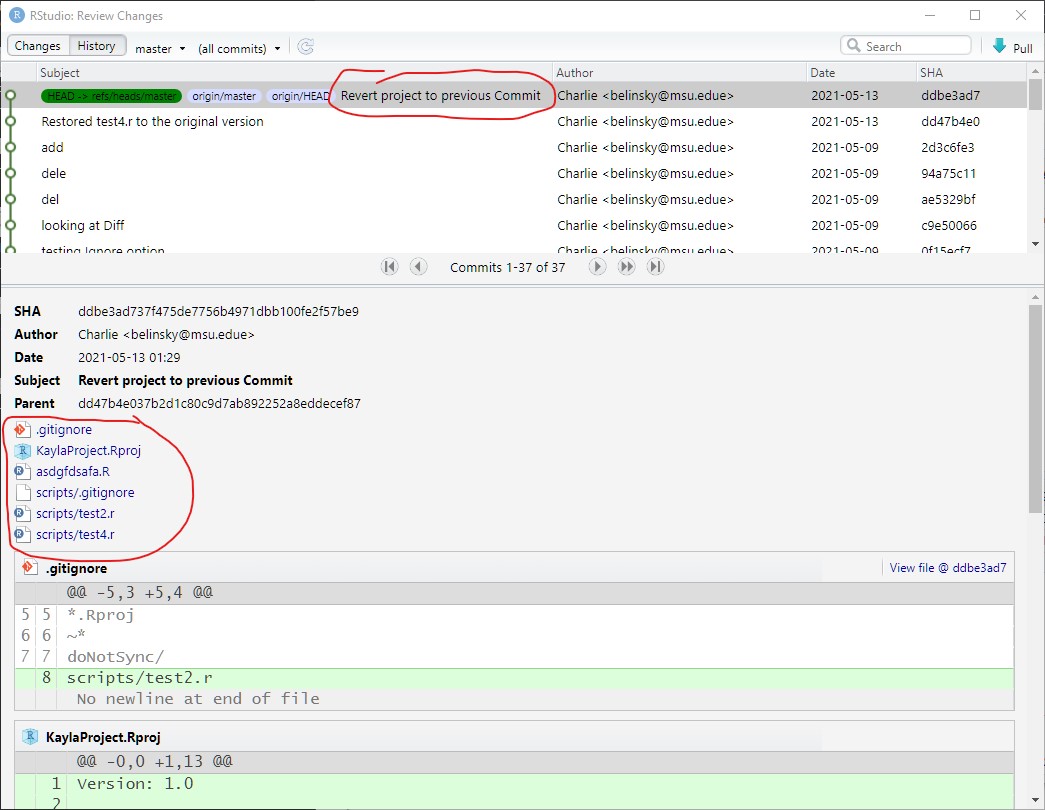The height and width of the screenshot is (810, 1045).
Task: Select the 'dele' commit row
Action: pyautogui.click(x=514, y=173)
